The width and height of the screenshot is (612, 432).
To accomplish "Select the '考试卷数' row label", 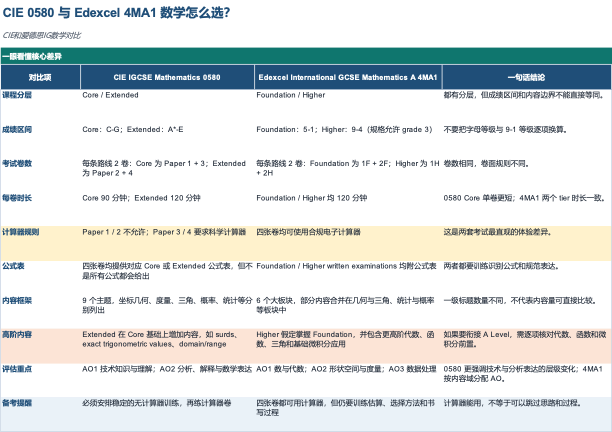I will pyautogui.click(x=17, y=164).
